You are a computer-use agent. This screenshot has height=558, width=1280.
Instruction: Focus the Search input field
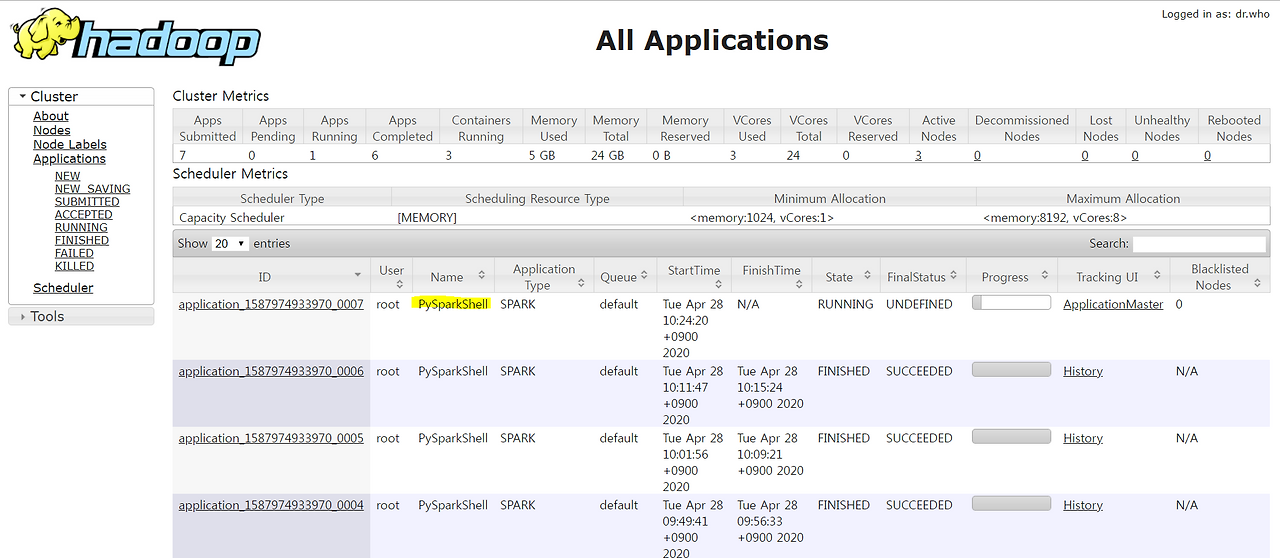coord(1200,243)
